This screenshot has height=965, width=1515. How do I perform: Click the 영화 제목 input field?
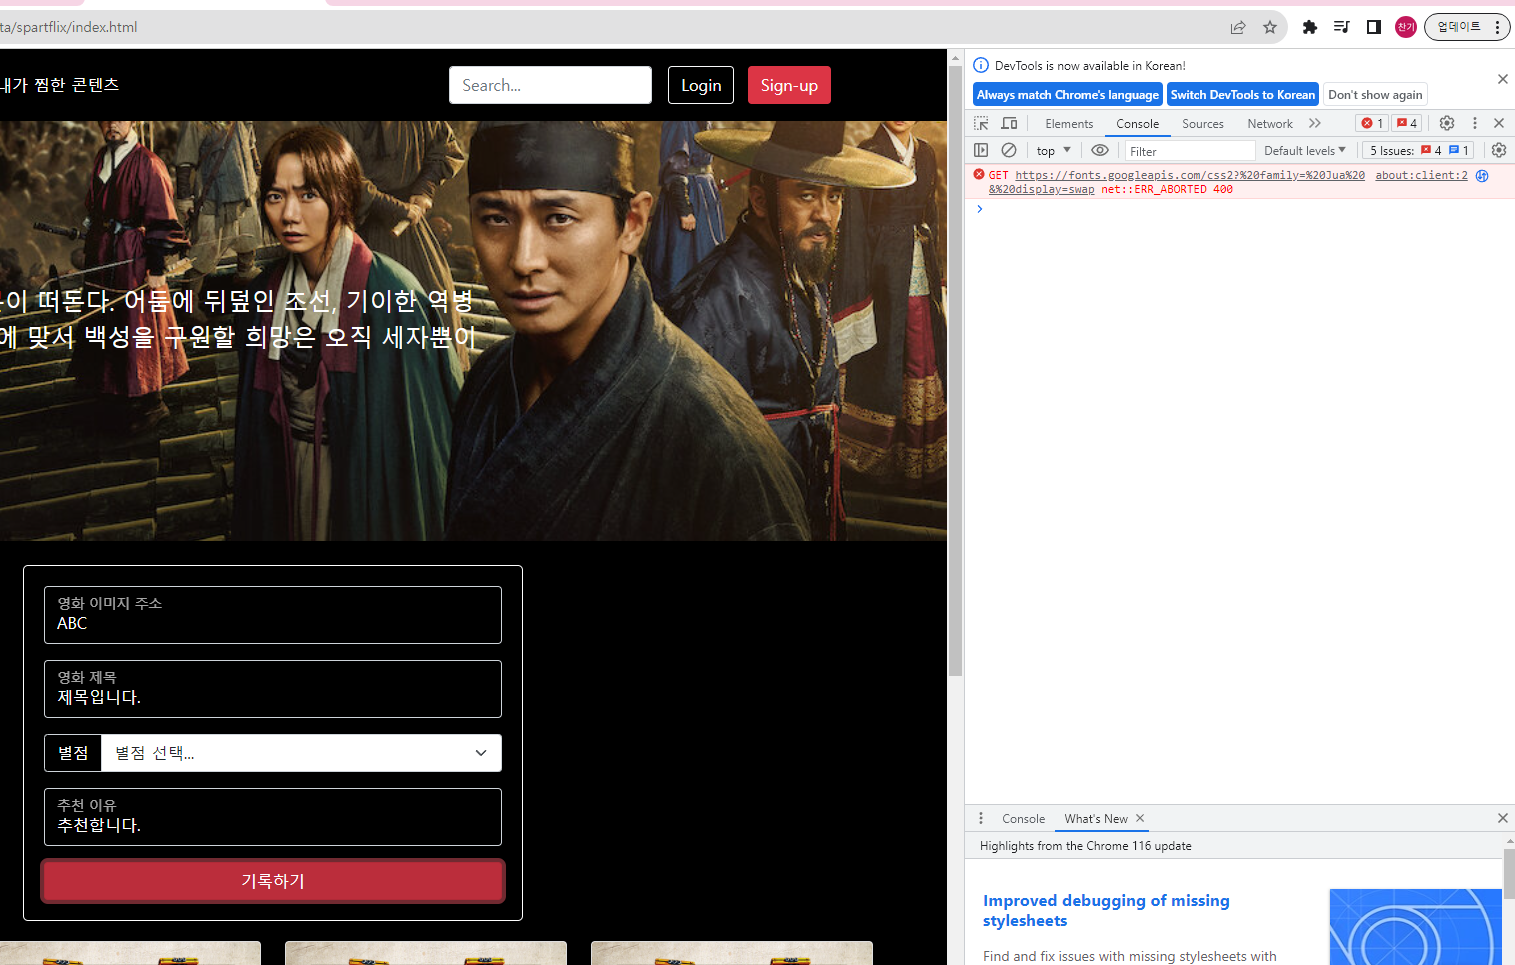(x=273, y=689)
